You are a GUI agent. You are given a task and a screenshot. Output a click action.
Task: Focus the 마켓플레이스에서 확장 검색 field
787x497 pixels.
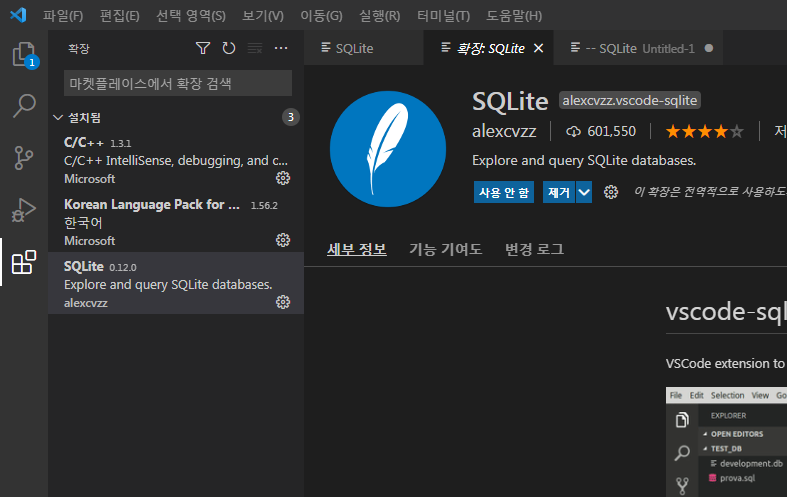(178, 83)
